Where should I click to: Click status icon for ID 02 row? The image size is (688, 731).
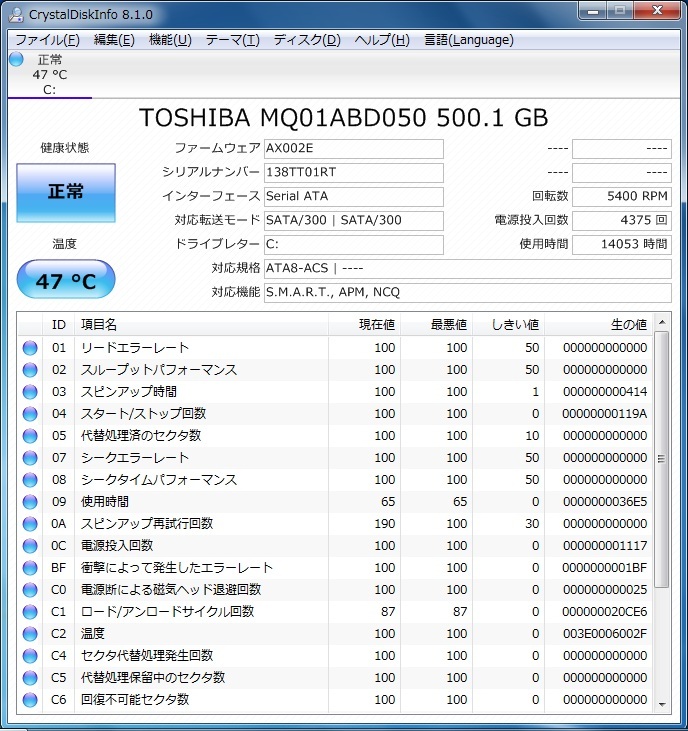tap(30, 370)
